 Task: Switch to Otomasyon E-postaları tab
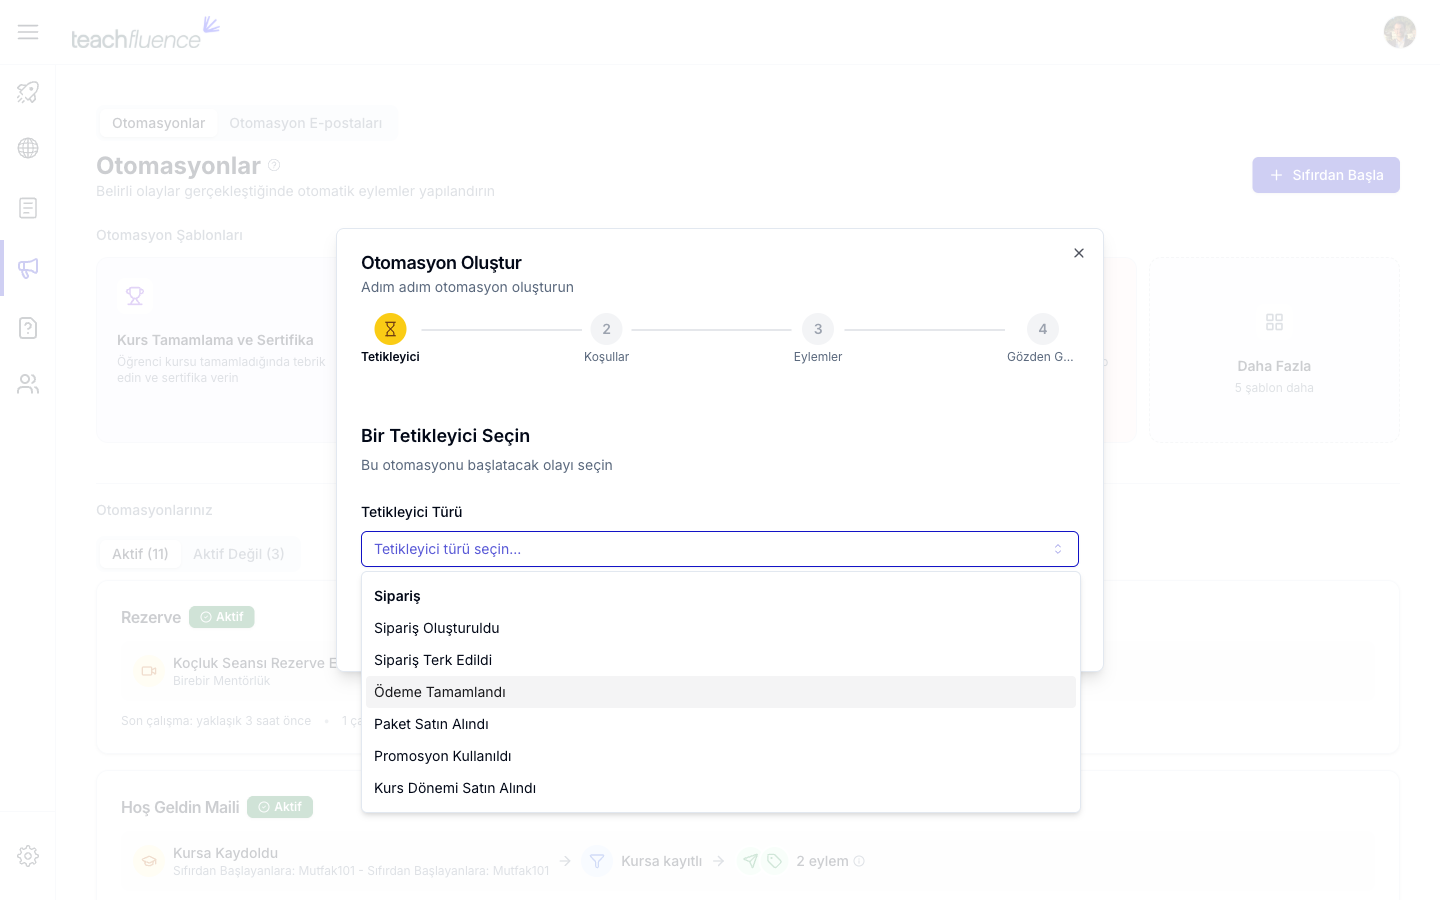pos(305,123)
